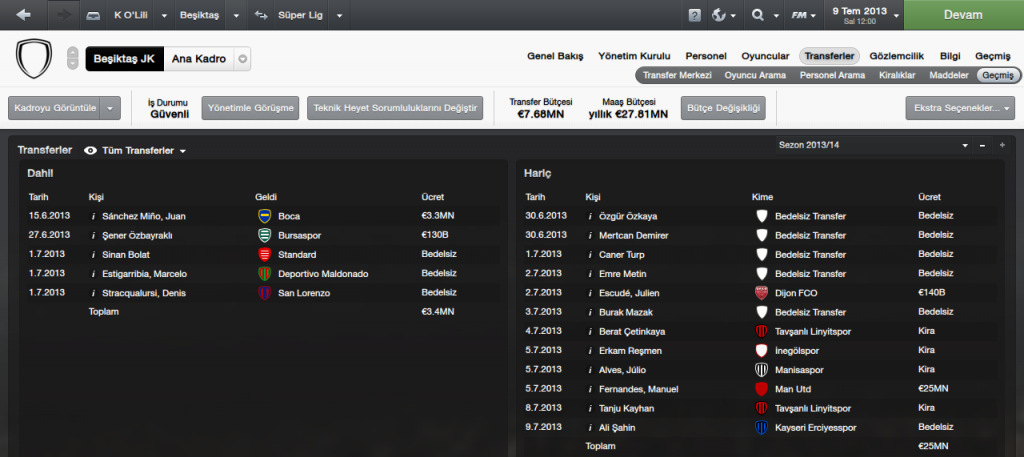Screen dimensions: 1024x457
Task: Click the Bütçe Değişikliği button
Action: point(722,107)
